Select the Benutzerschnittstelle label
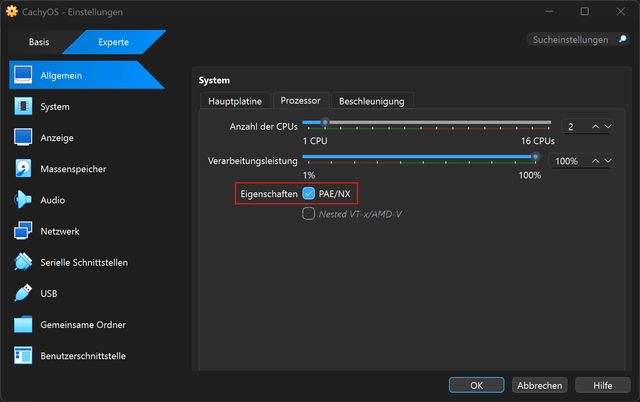The height and width of the screenshot is (402, 640). [83, 356]
